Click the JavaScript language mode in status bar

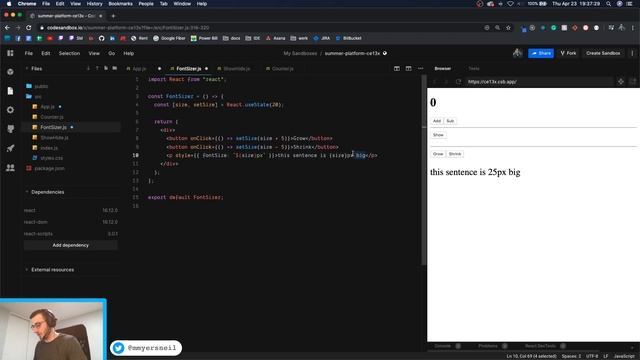624,356
